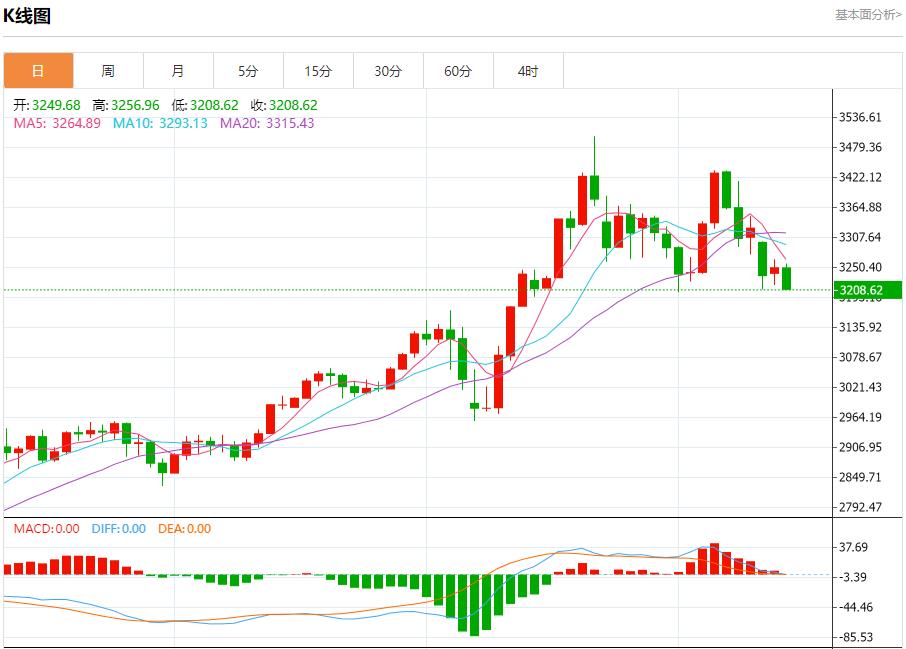The image size is (906, 649).
Task: Click the 开 3249.68 opening price text
Action: [47, 105]
